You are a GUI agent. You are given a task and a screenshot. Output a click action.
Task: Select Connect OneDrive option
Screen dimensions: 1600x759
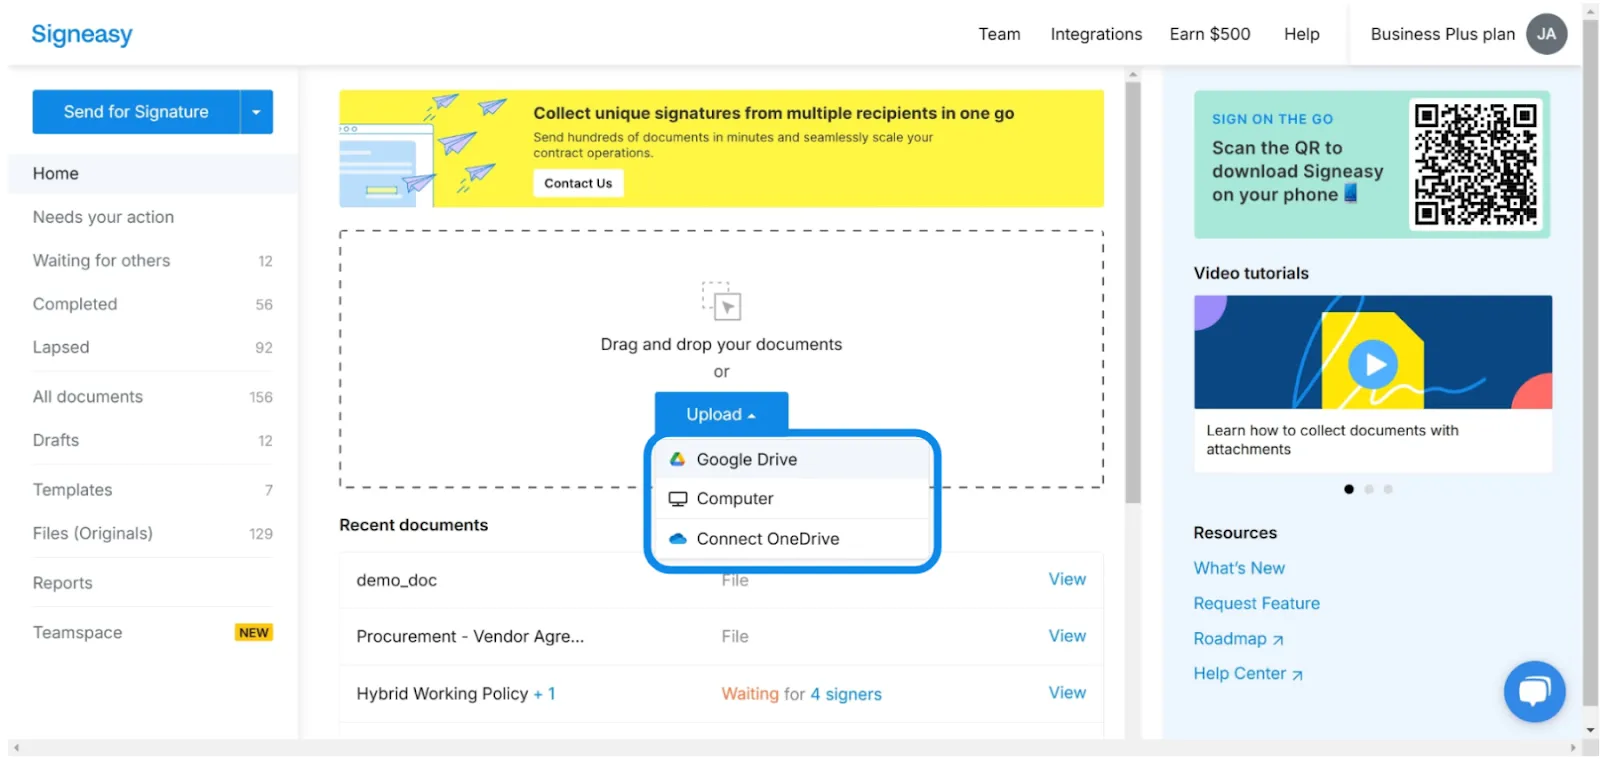pyautogui.click(x=792, y=538)
